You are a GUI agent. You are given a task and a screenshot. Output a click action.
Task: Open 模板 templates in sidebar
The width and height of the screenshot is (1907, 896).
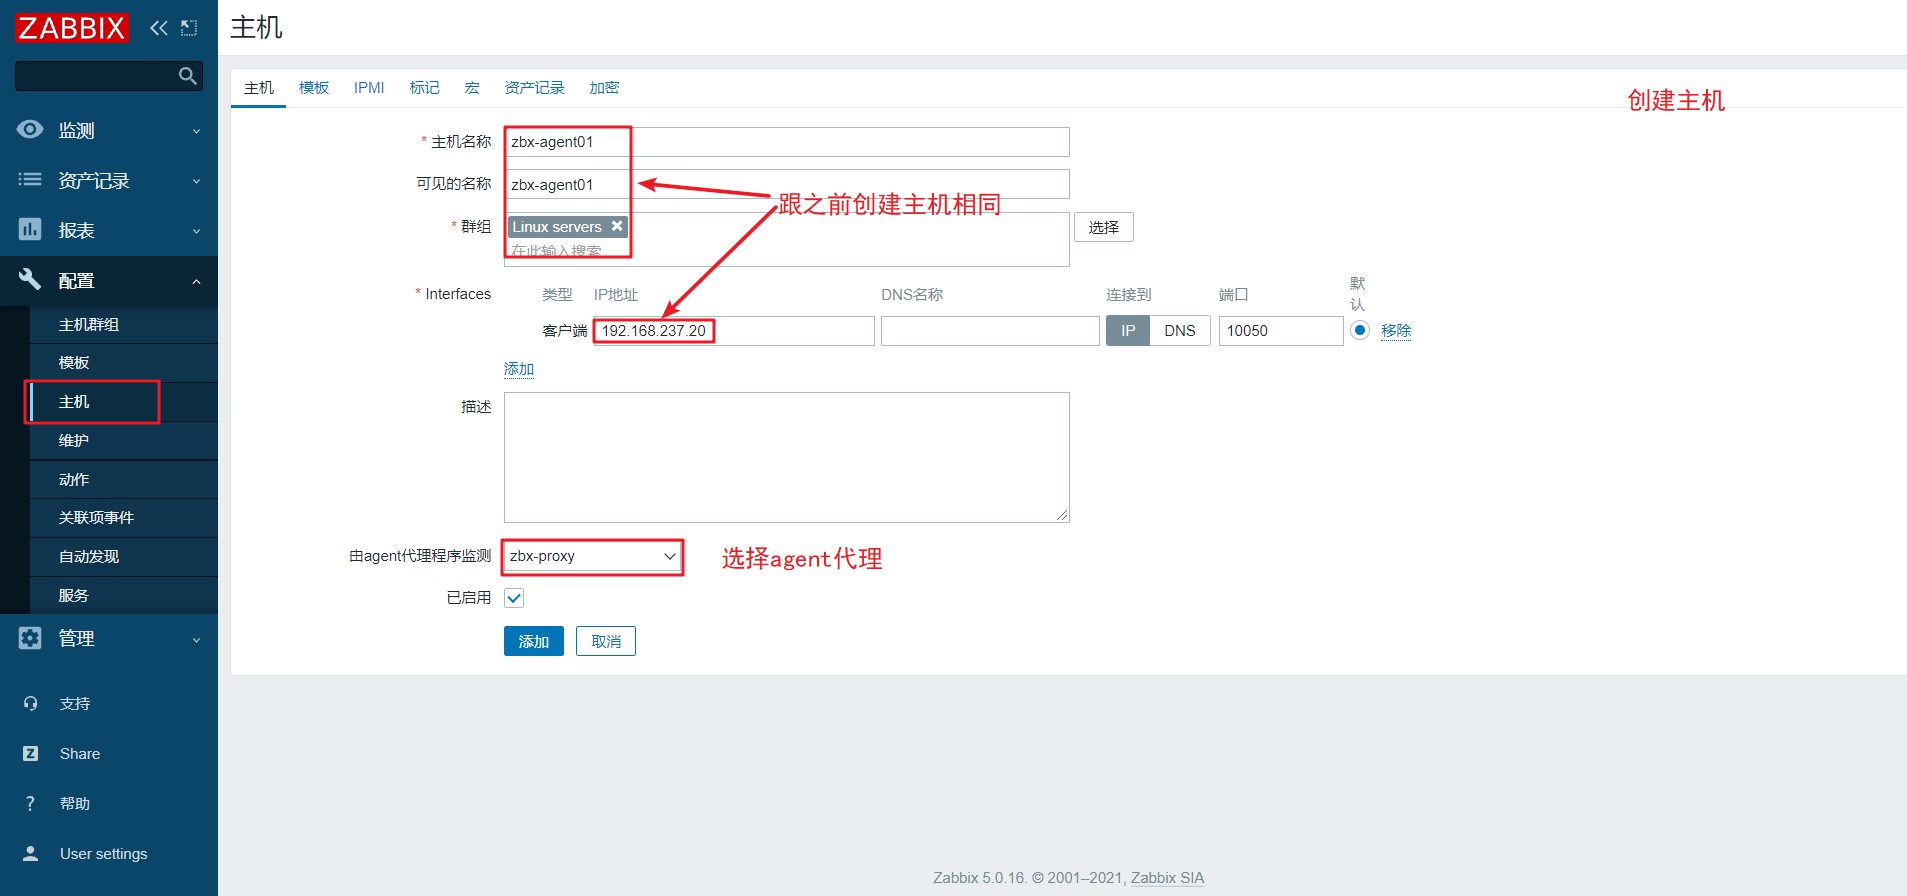coord(124,363)
